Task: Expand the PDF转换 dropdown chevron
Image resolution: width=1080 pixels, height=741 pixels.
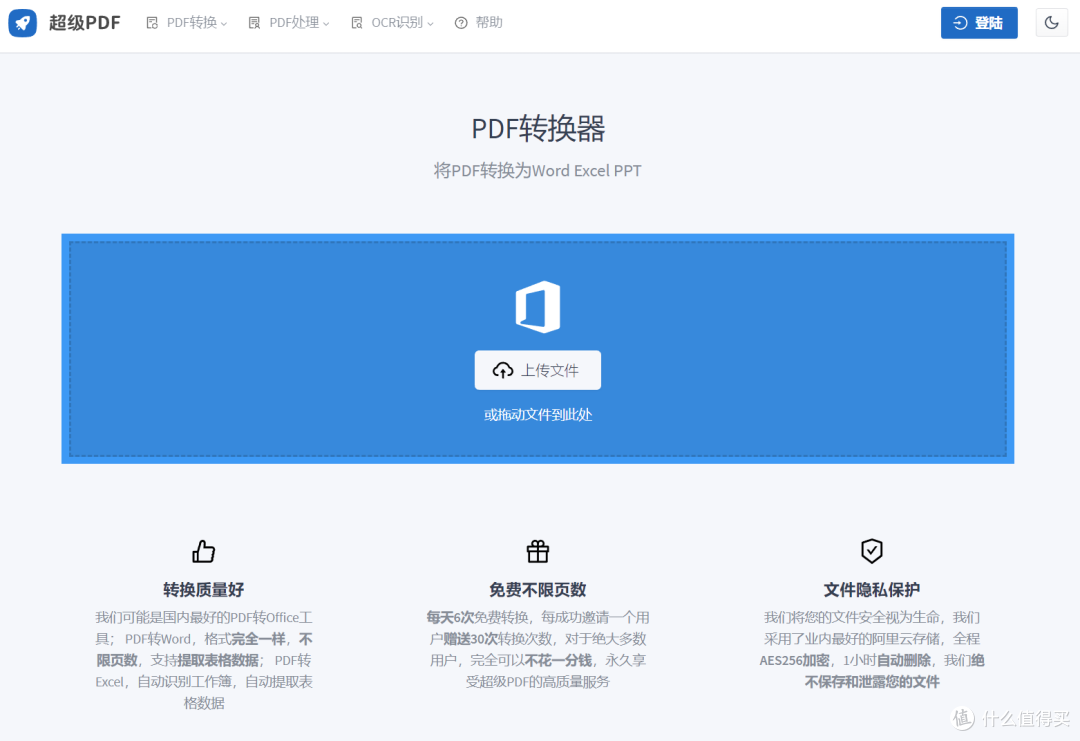Action: [224, 24]
